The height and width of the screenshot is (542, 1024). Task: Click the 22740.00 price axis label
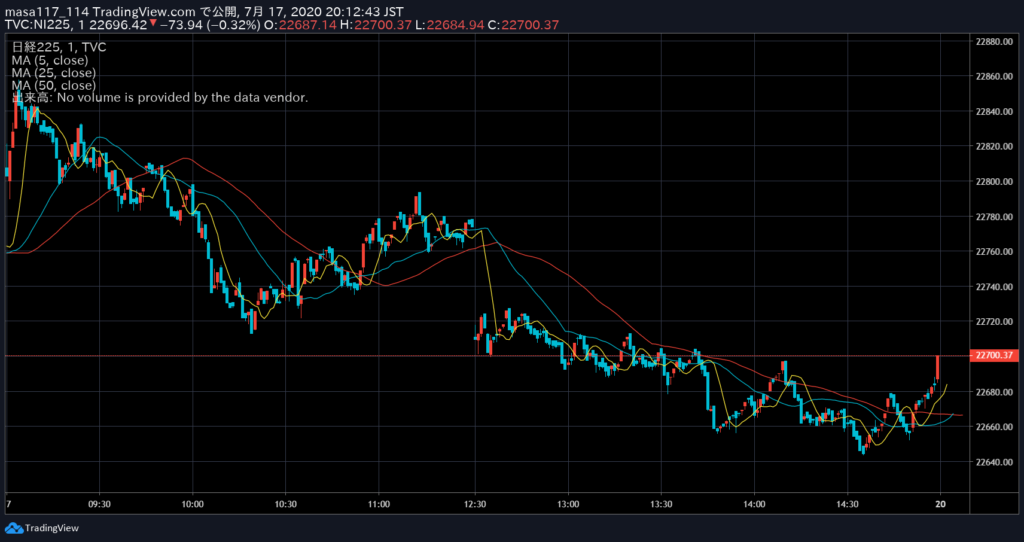[994, 287]
